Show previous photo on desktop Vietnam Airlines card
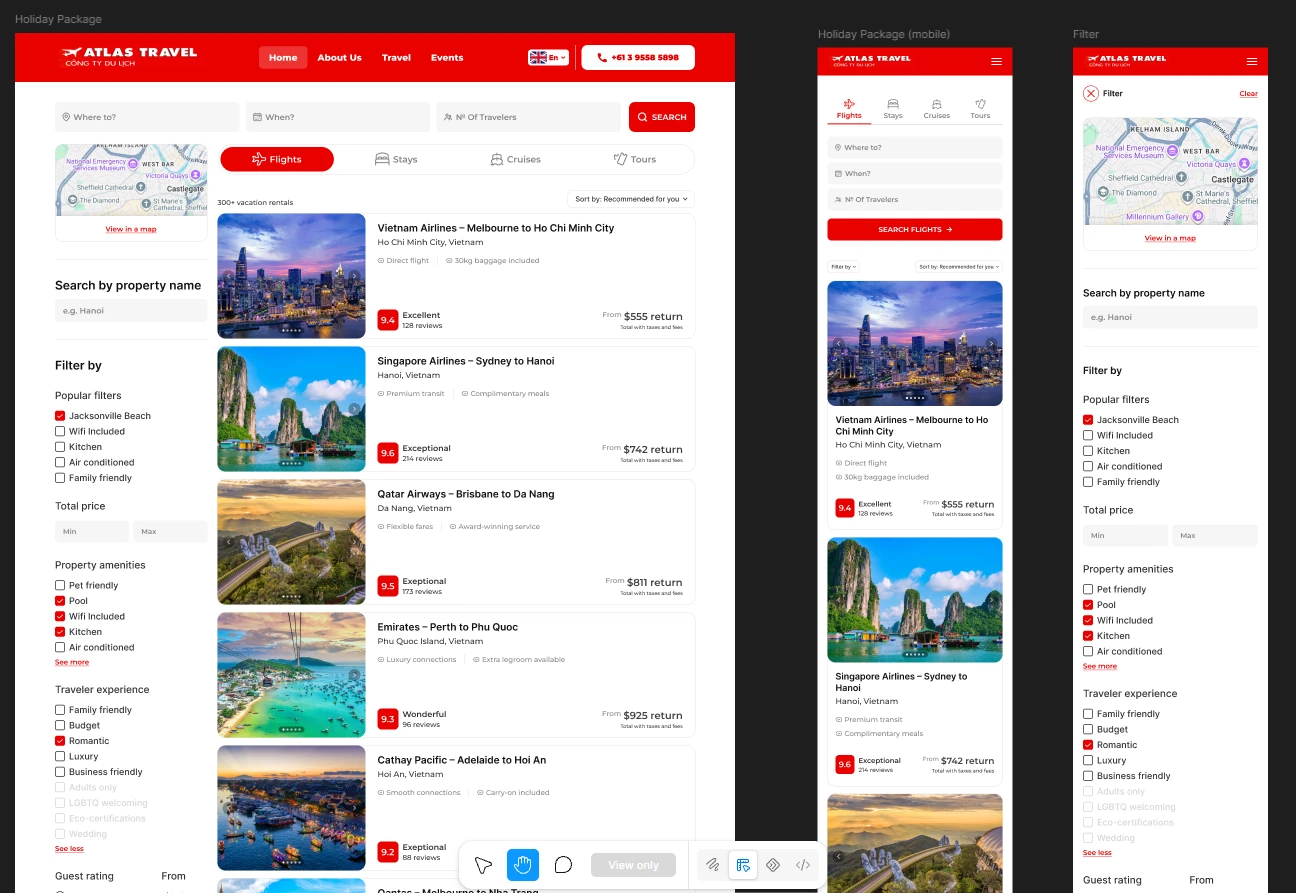This screenshot has height=893, width=1296. (x=228, y=276)
